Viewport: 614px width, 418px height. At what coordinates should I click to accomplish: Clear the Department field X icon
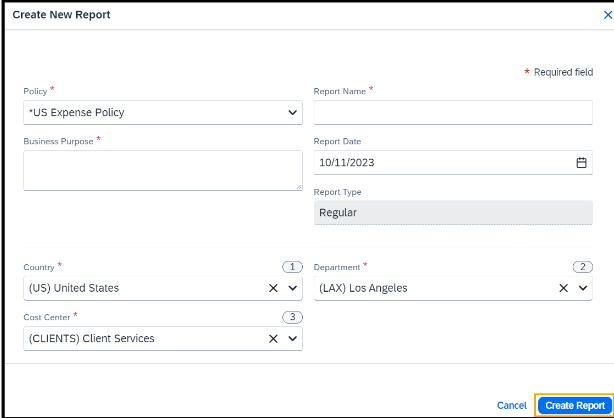tap(563, 288)
